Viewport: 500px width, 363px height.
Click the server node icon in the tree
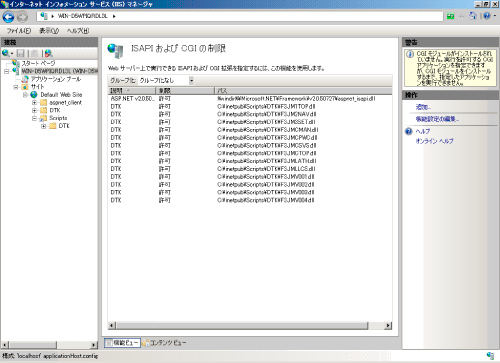(16, 71)
